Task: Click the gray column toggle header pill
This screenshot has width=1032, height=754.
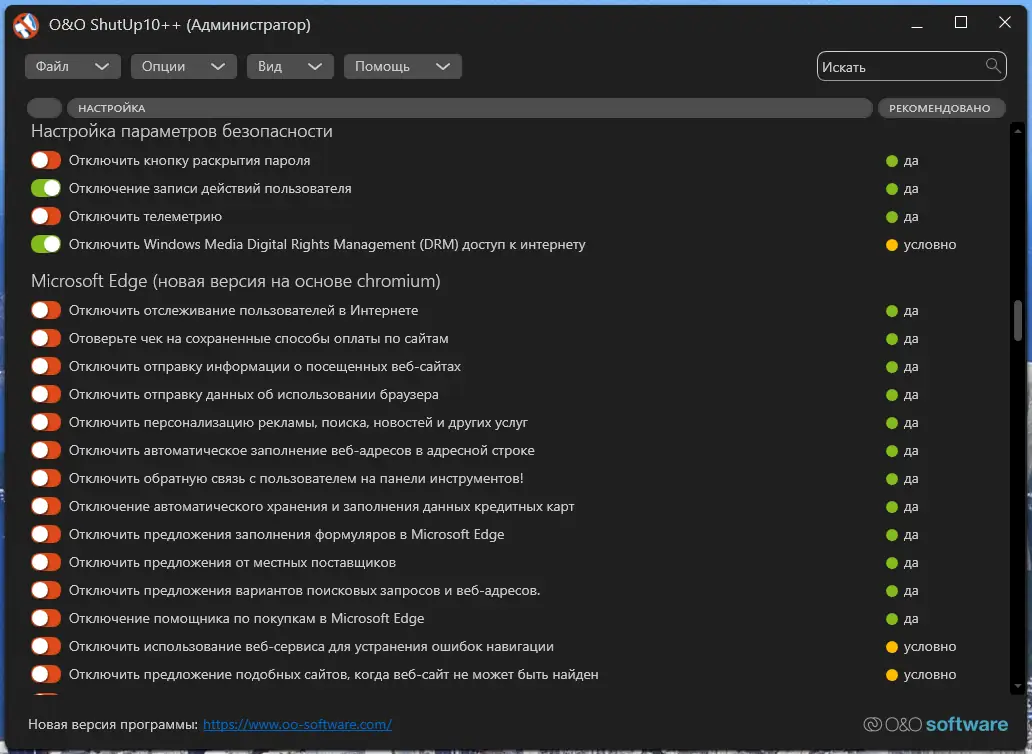Action: 45,108
